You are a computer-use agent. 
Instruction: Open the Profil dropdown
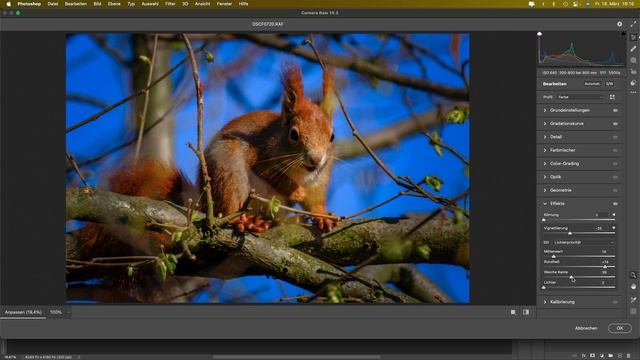pos(580,97)
